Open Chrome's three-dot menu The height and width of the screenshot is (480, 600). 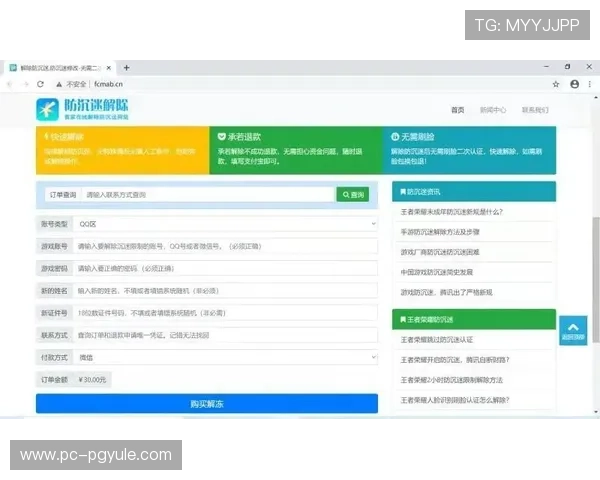[590, 84]
